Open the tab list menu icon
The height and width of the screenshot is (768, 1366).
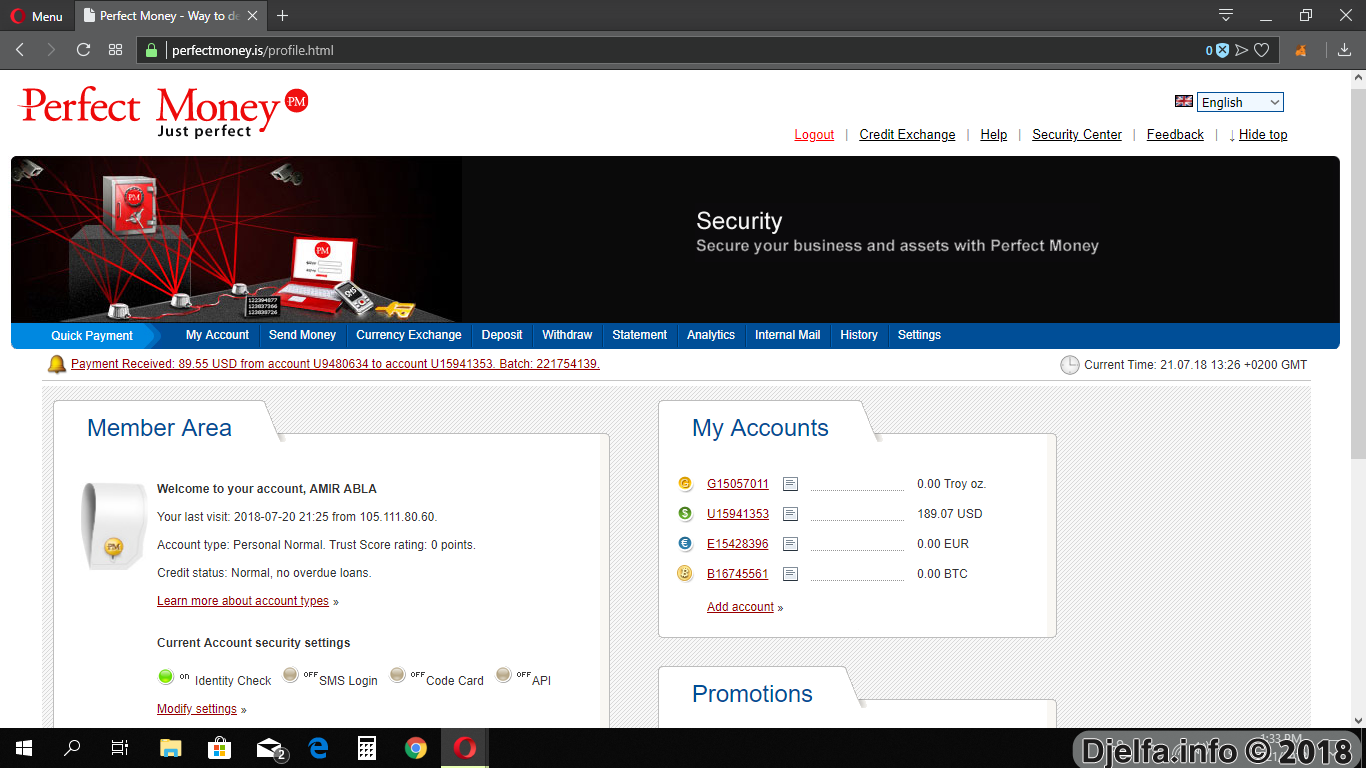[x=1226, y=15]
